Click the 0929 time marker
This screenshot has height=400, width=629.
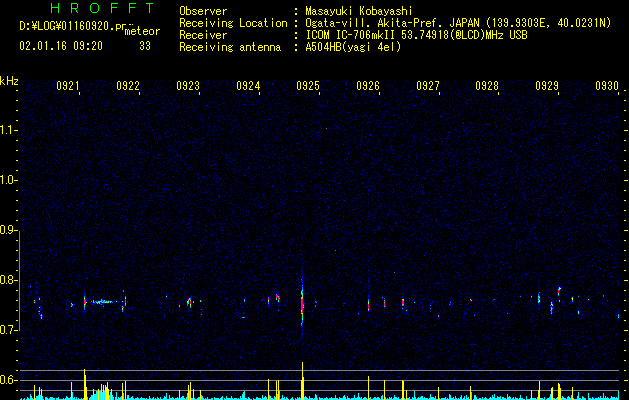[547, 85]
